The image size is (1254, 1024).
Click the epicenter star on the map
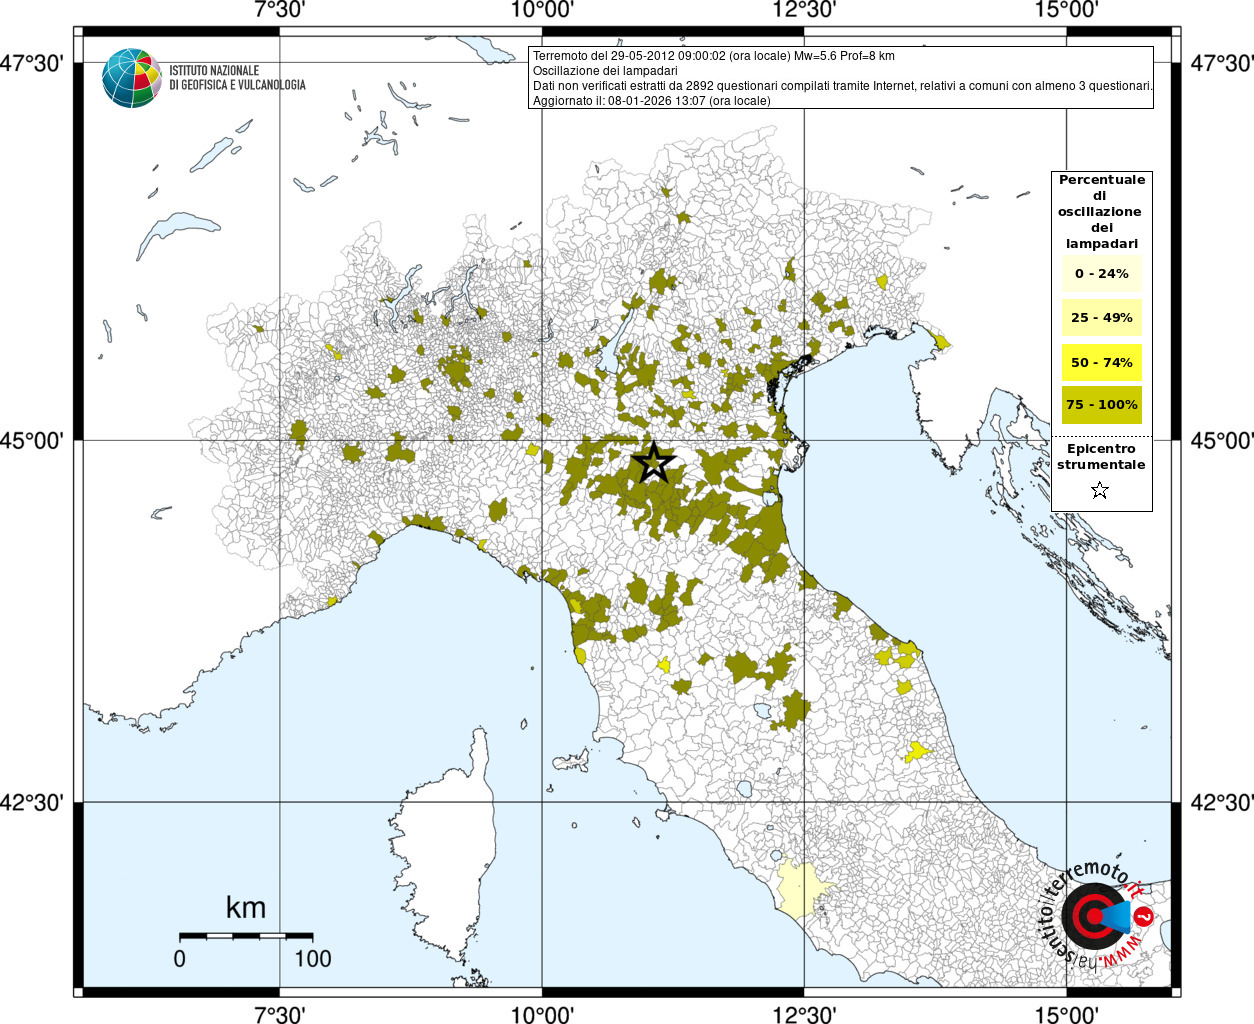pos(653,462)
